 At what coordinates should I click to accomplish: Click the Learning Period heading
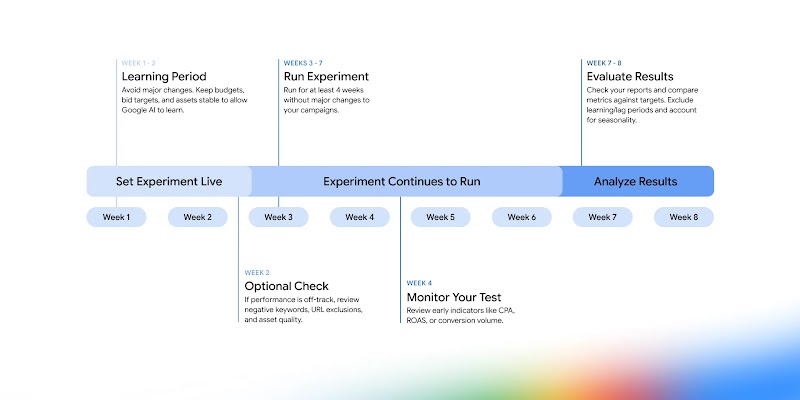click(164, 77)
